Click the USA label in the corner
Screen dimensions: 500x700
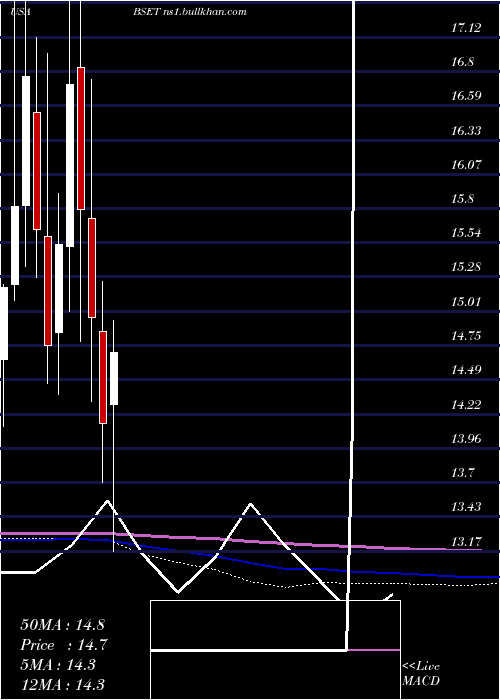[x=21, y=12]
